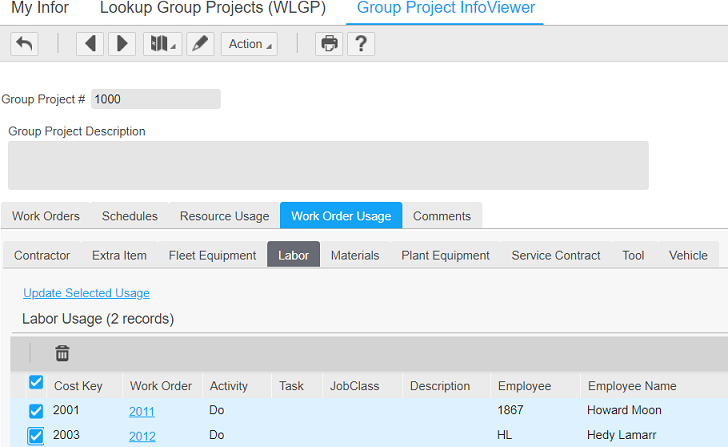Click the pencil edit icon

(x=200, y=44)
